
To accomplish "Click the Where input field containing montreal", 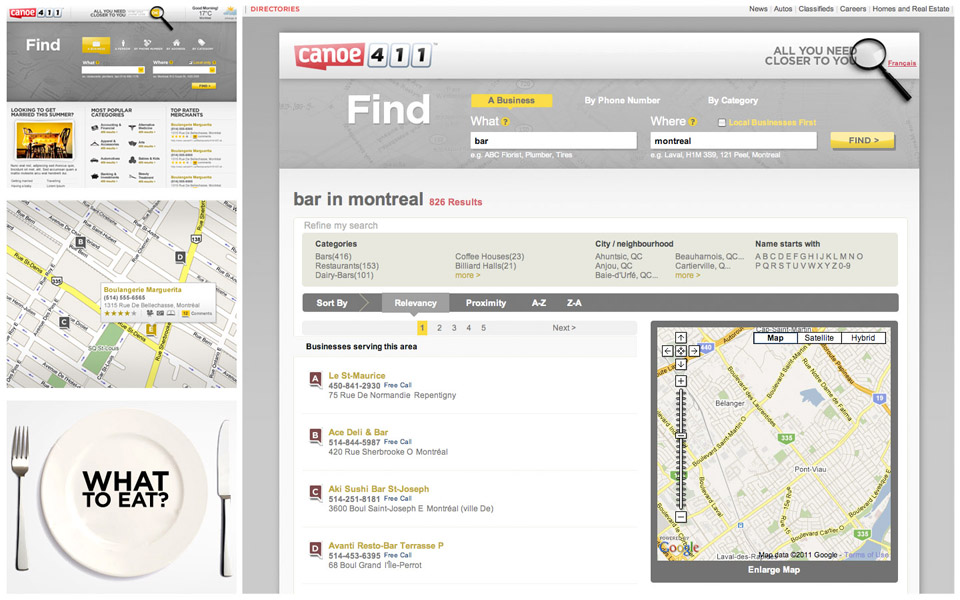I will (x=733, y=141).
